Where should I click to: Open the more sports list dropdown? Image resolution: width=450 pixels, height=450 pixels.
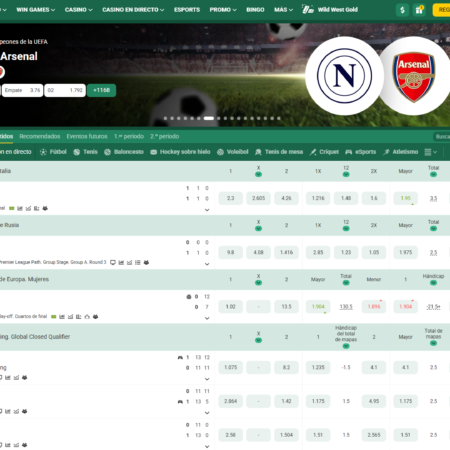[431, 152]
